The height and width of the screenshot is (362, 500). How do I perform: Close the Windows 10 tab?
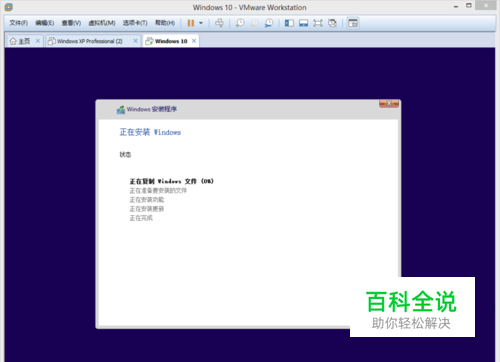194,41
